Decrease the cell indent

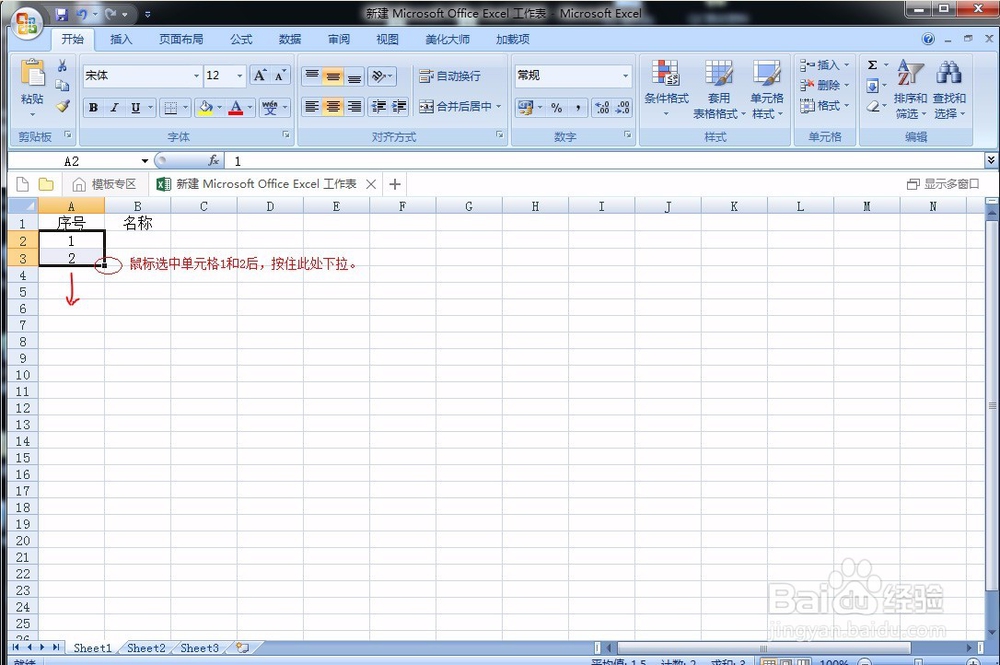379,106
